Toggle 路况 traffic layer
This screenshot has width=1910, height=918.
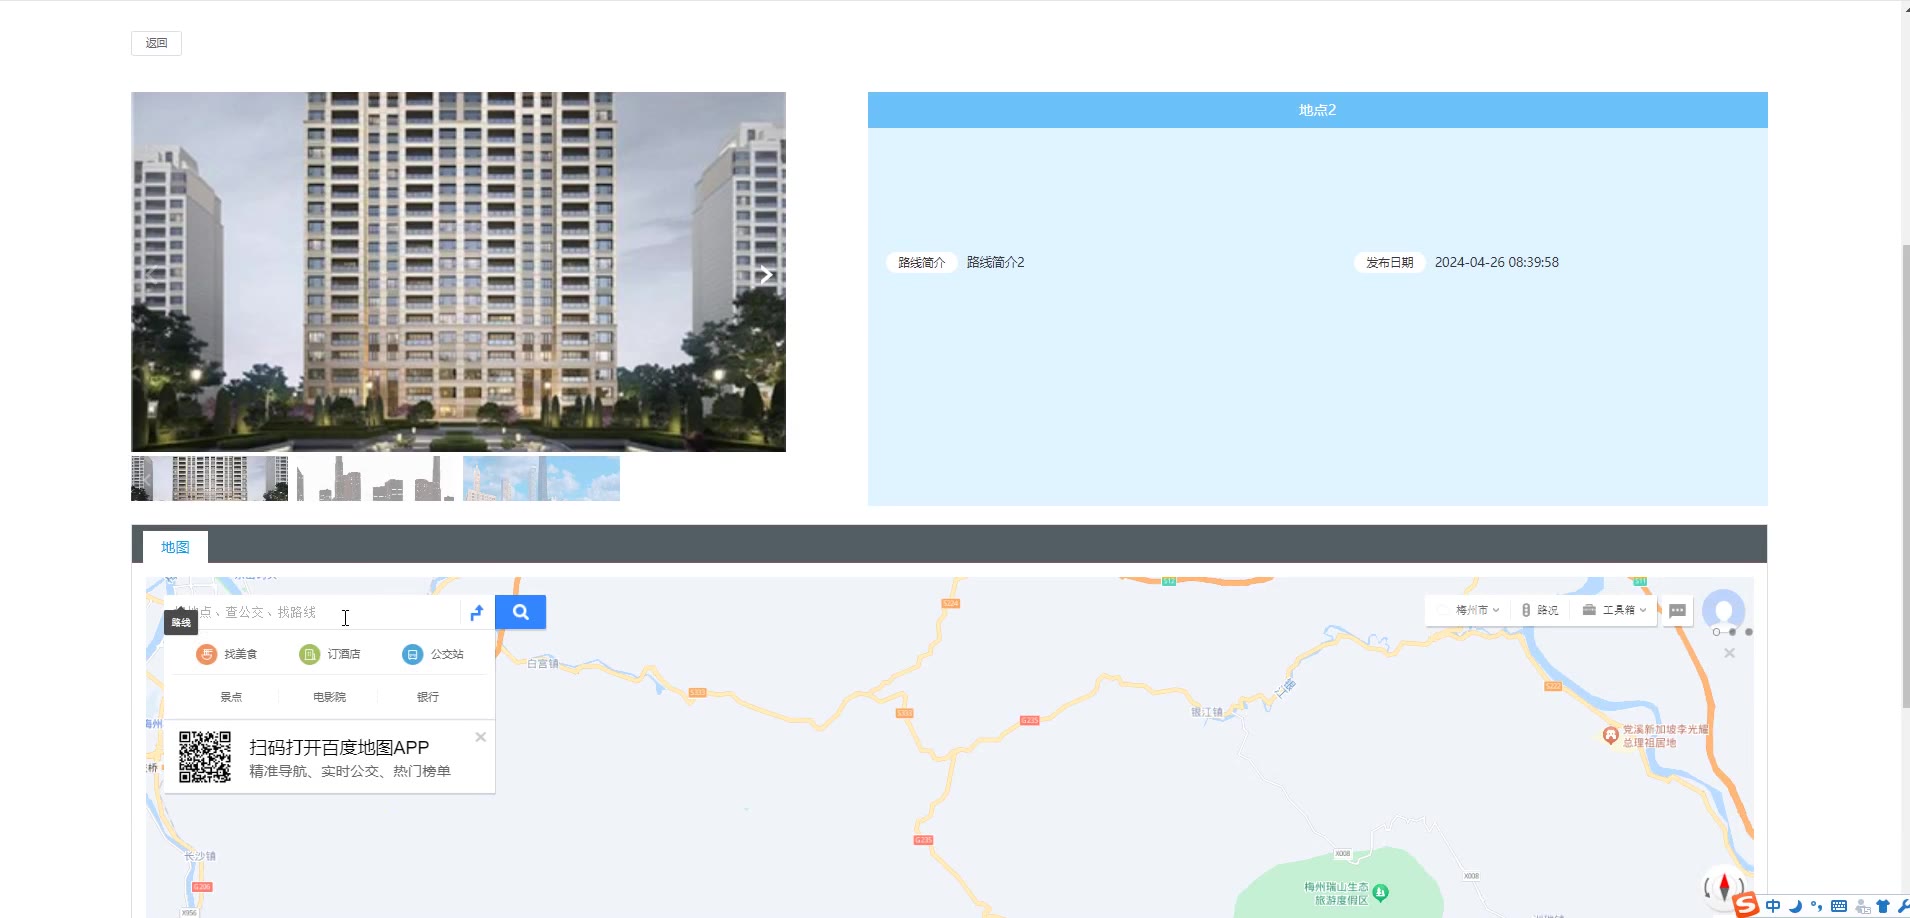click(1540, 610)
